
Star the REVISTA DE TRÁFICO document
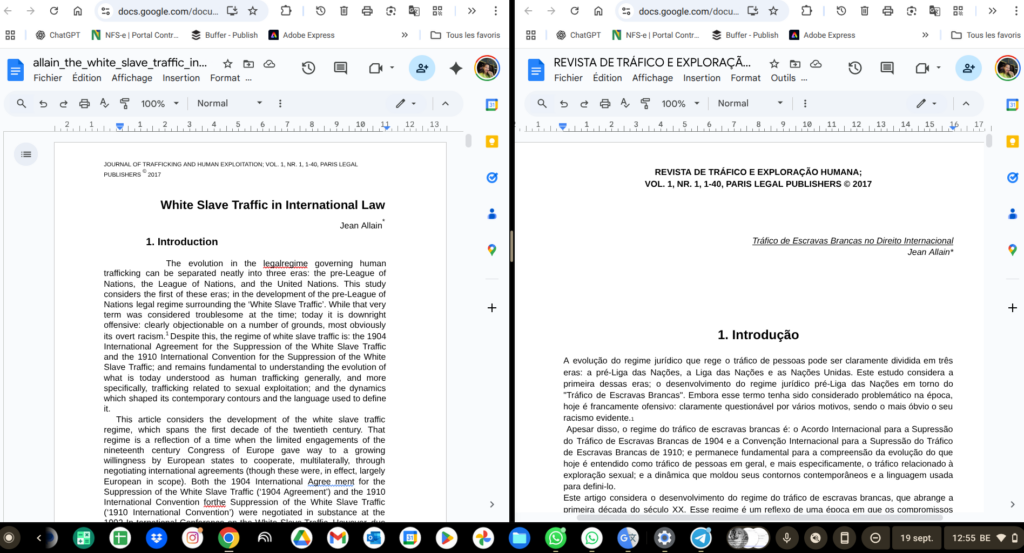coord(774,63)
